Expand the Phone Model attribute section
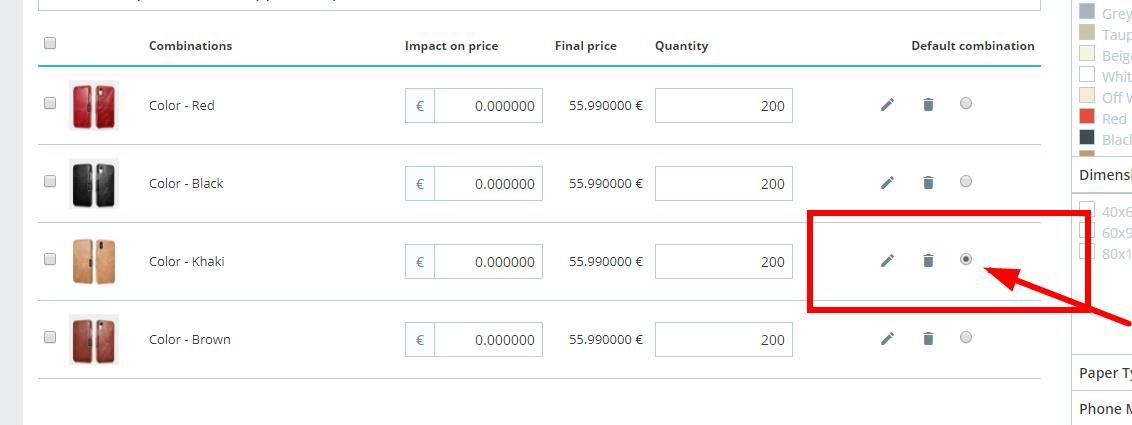 point(1104,408)
